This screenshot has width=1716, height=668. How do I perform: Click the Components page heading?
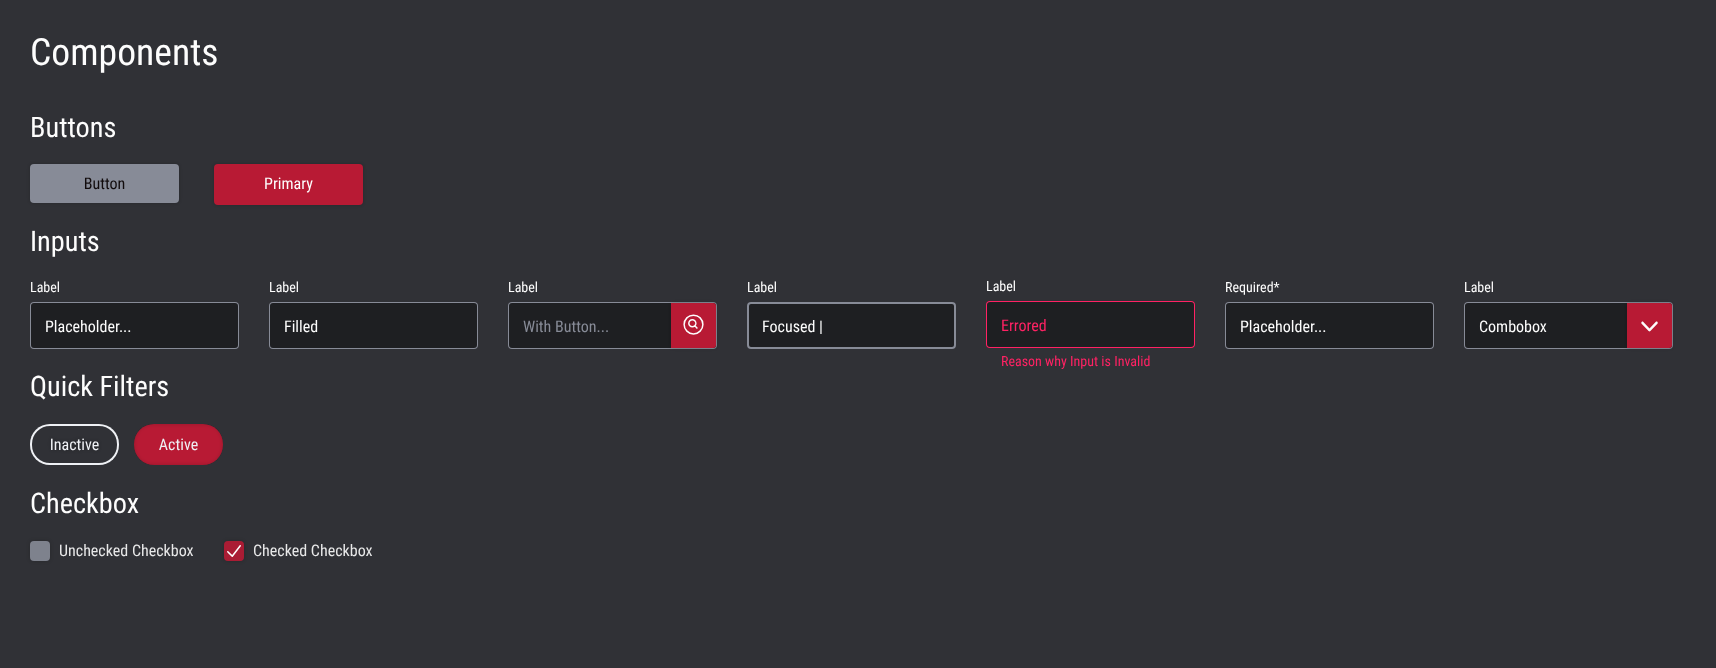point(124,53)
